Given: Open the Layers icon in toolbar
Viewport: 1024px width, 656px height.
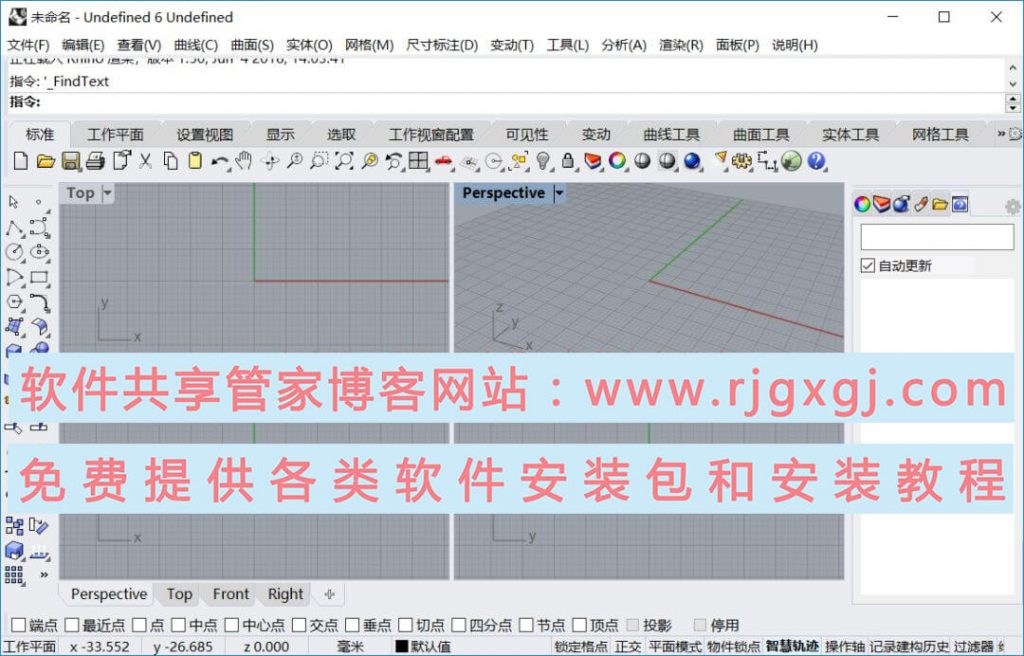Looking at the screenshot, I should [592, 161].
